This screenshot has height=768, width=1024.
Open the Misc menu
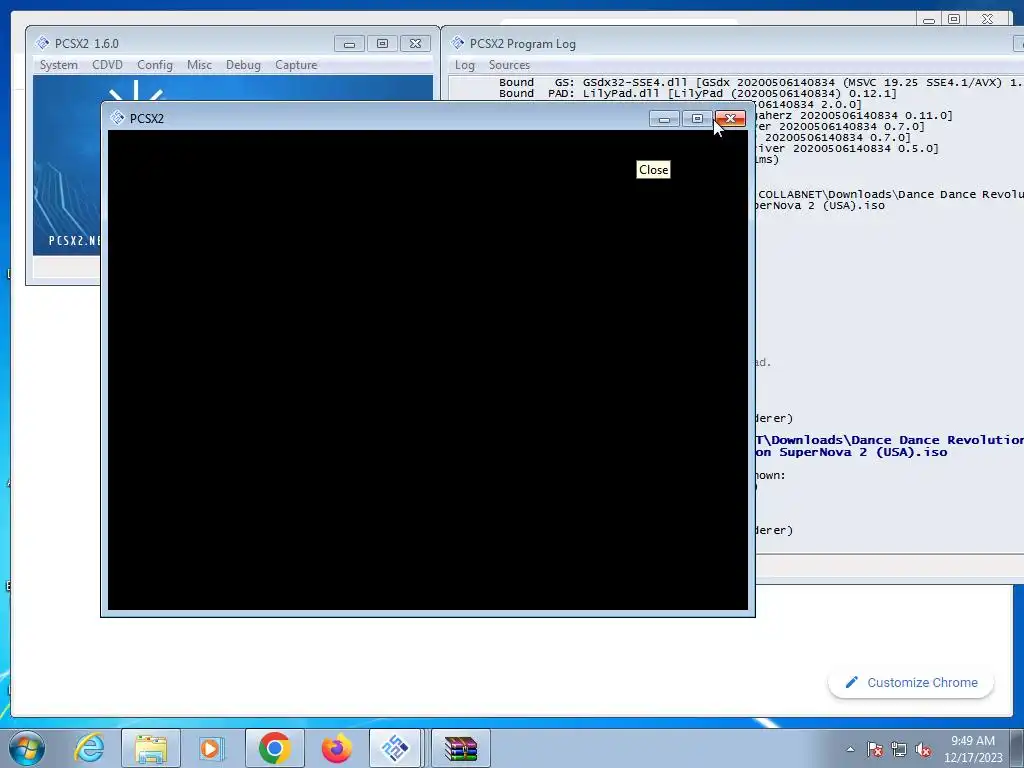199,65
